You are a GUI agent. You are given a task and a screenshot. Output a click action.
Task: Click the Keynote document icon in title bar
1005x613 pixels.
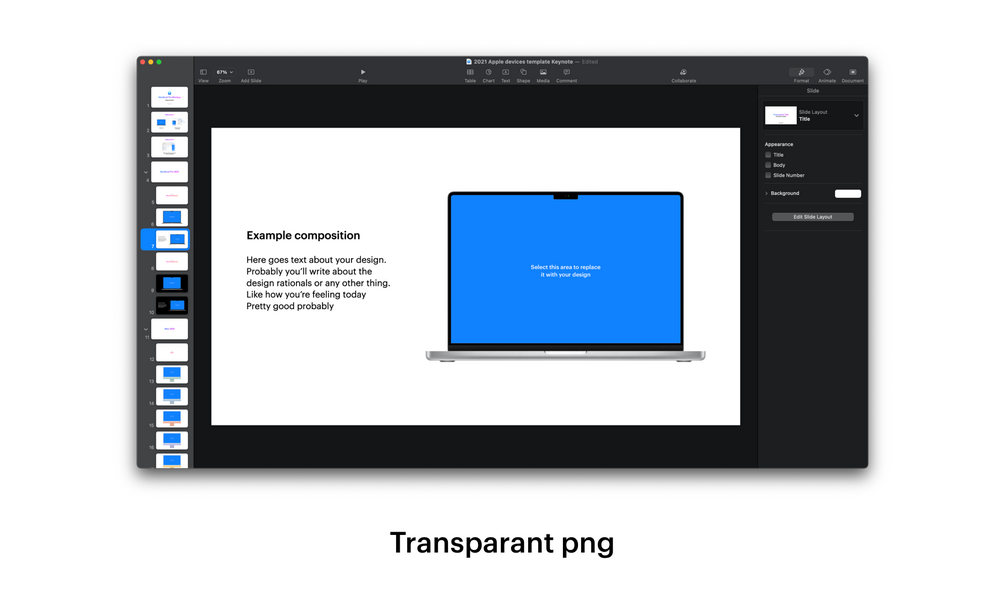coord(469,62)
